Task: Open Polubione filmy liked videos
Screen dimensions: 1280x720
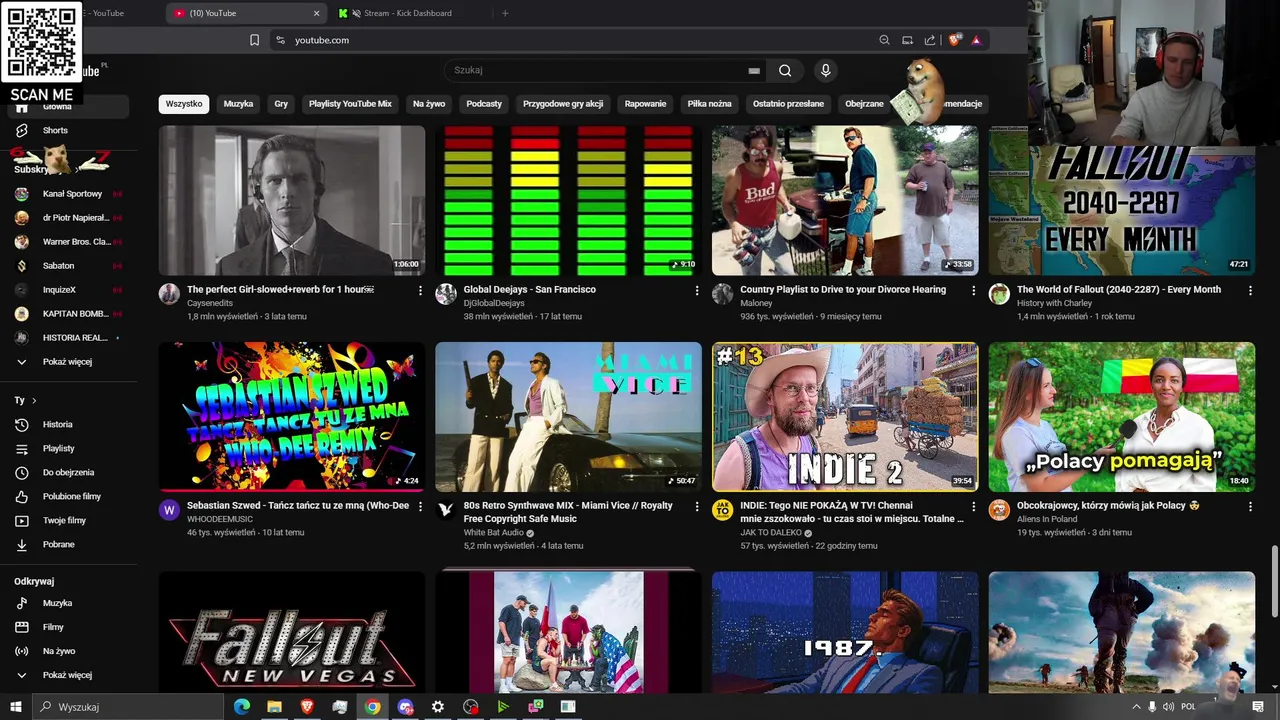Action: [70, 496]
